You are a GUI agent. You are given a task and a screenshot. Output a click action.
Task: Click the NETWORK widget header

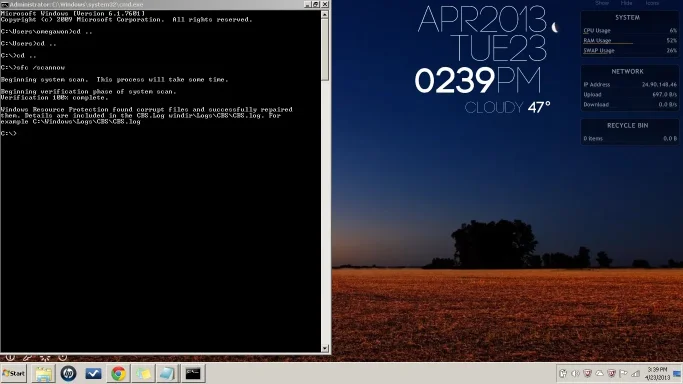tap(627, 71)
